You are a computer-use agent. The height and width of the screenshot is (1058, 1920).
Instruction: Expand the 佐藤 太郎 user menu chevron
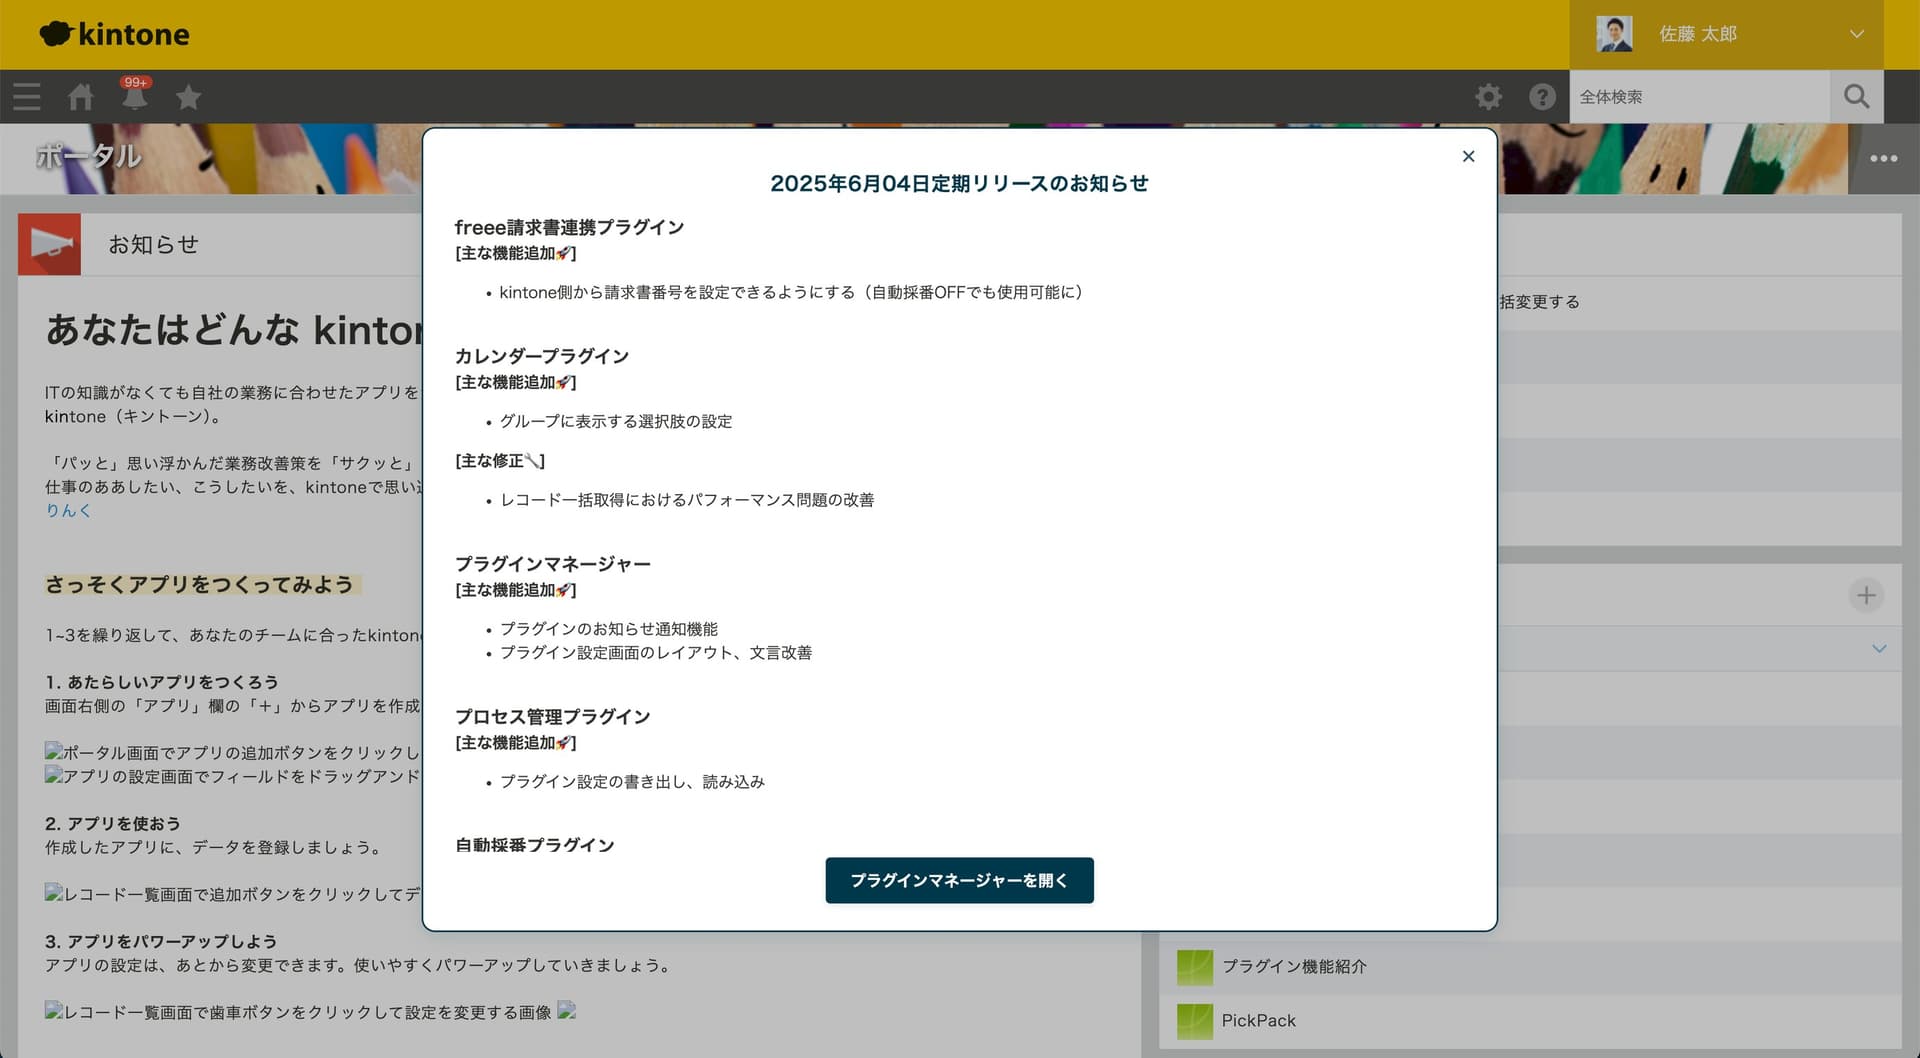point(1857,34)
